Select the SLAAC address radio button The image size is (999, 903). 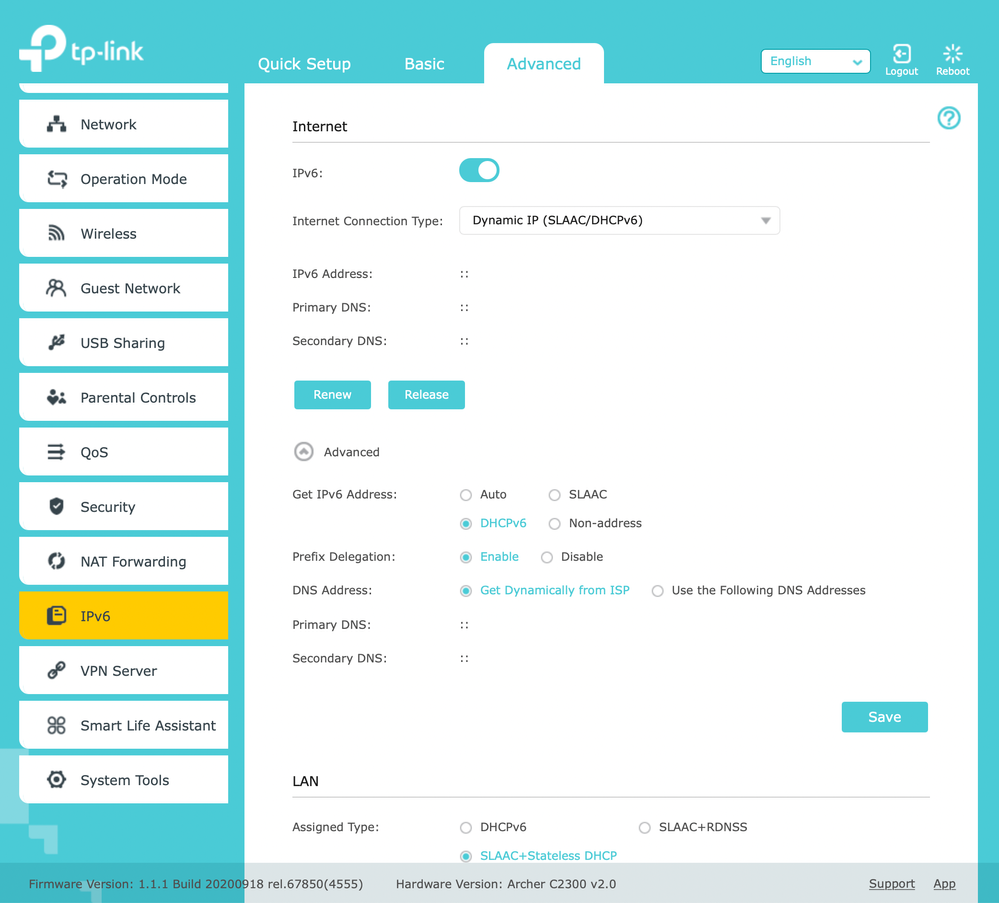(x=555, y=495)
